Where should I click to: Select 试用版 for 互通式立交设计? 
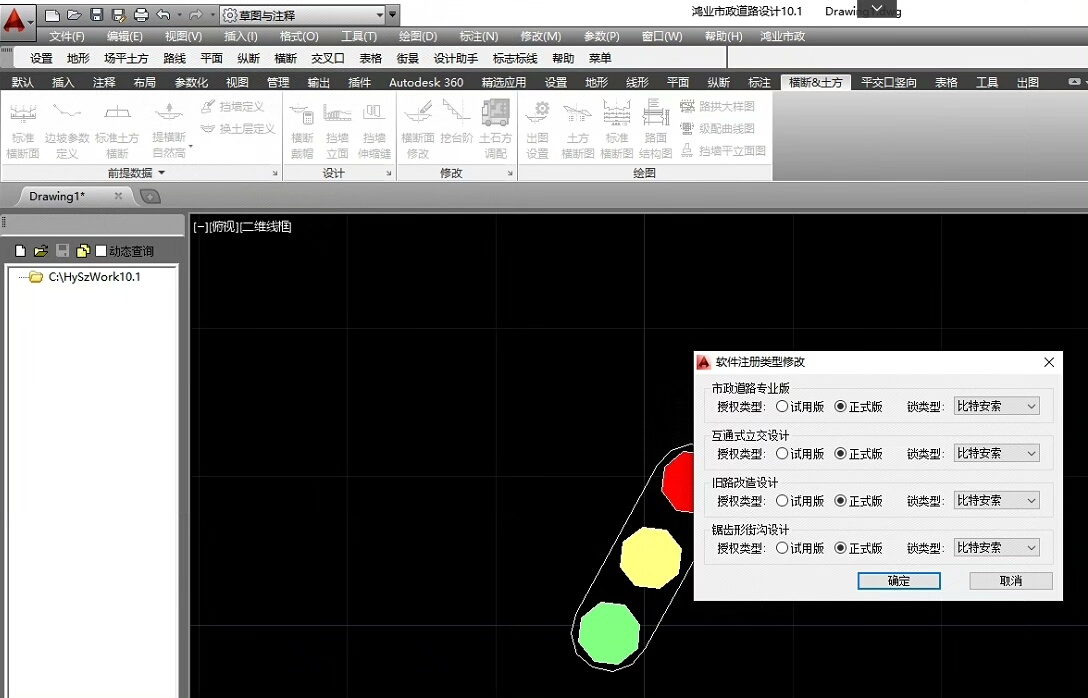coord(800,454)
